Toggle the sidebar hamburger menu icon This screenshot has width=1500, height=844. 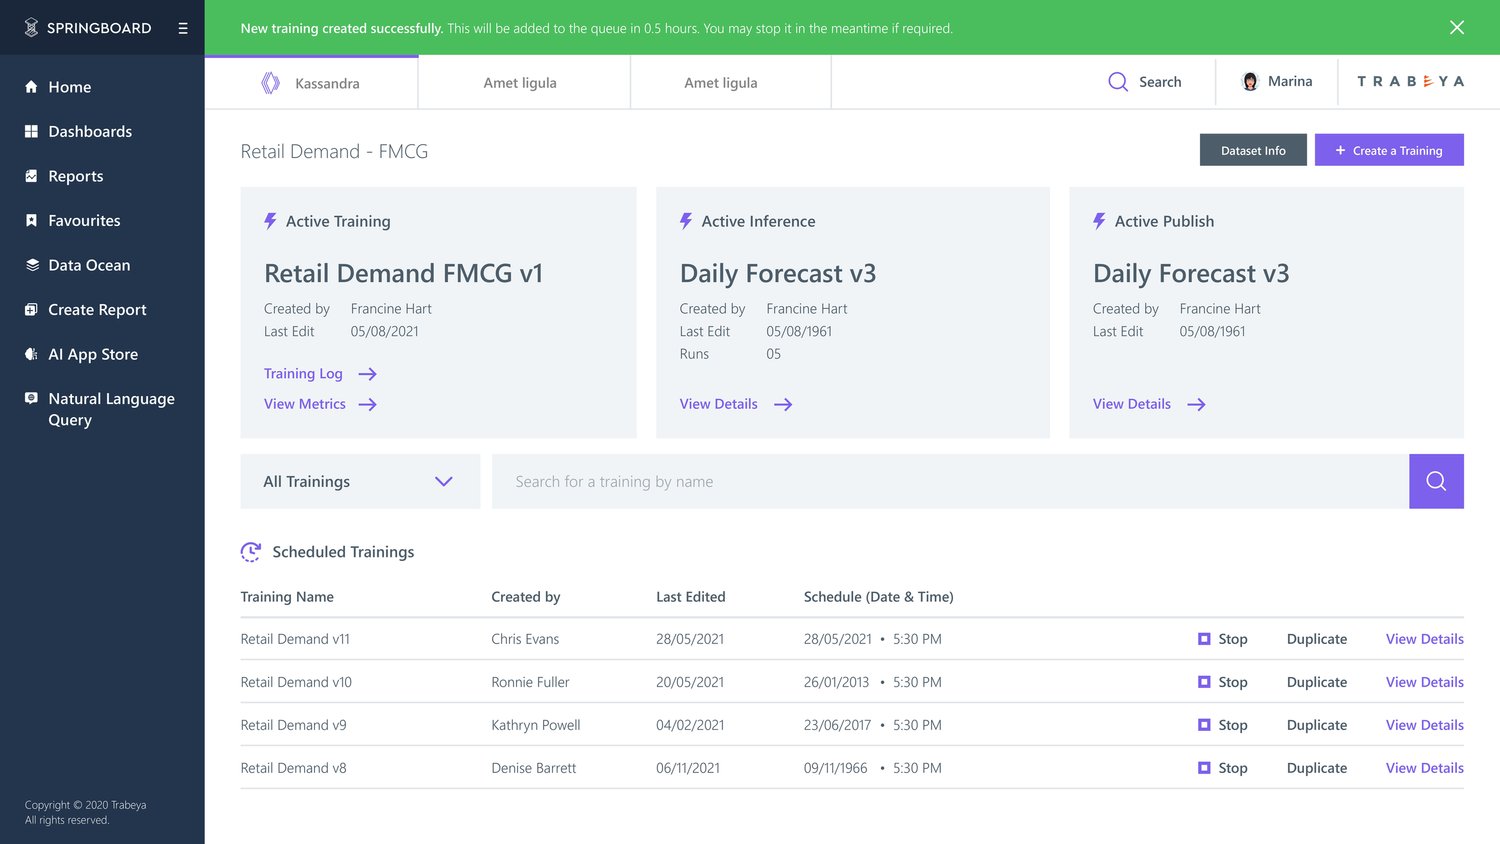[183, 28]
